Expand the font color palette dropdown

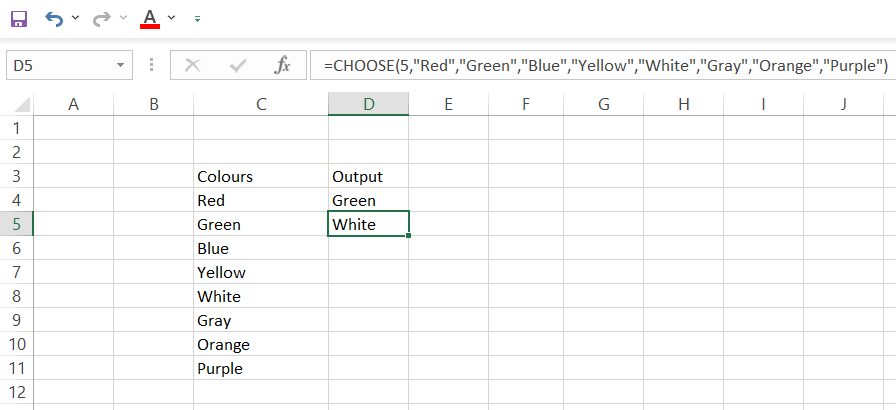(172, 19)
